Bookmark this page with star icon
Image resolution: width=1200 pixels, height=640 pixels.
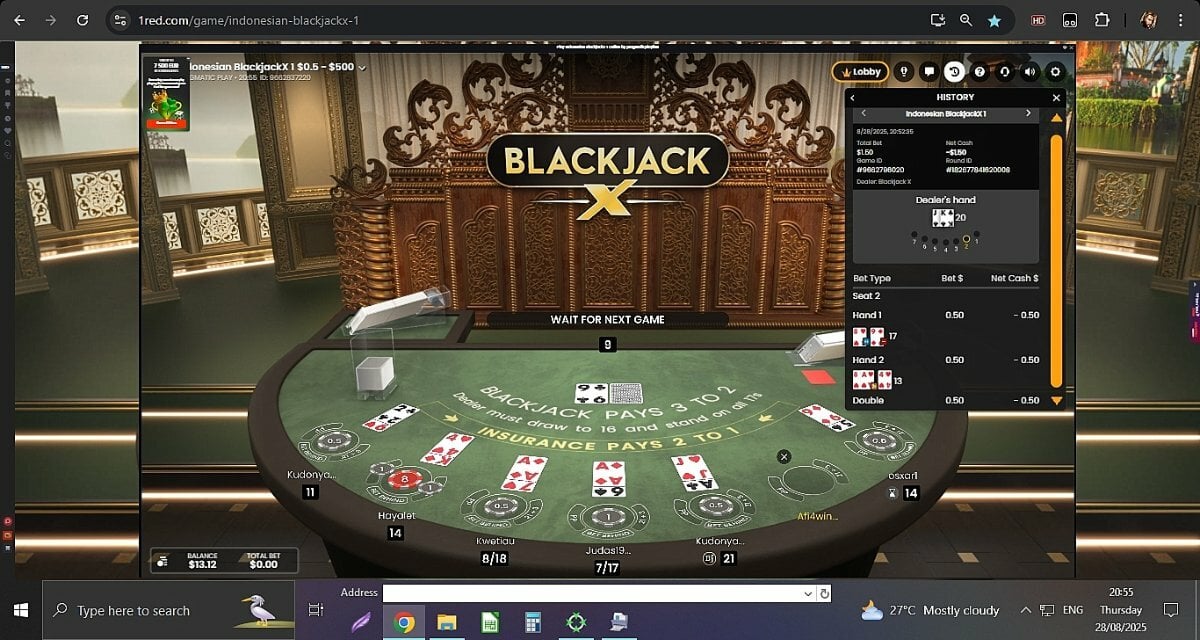pyautogui.click(x=994, y=20)
